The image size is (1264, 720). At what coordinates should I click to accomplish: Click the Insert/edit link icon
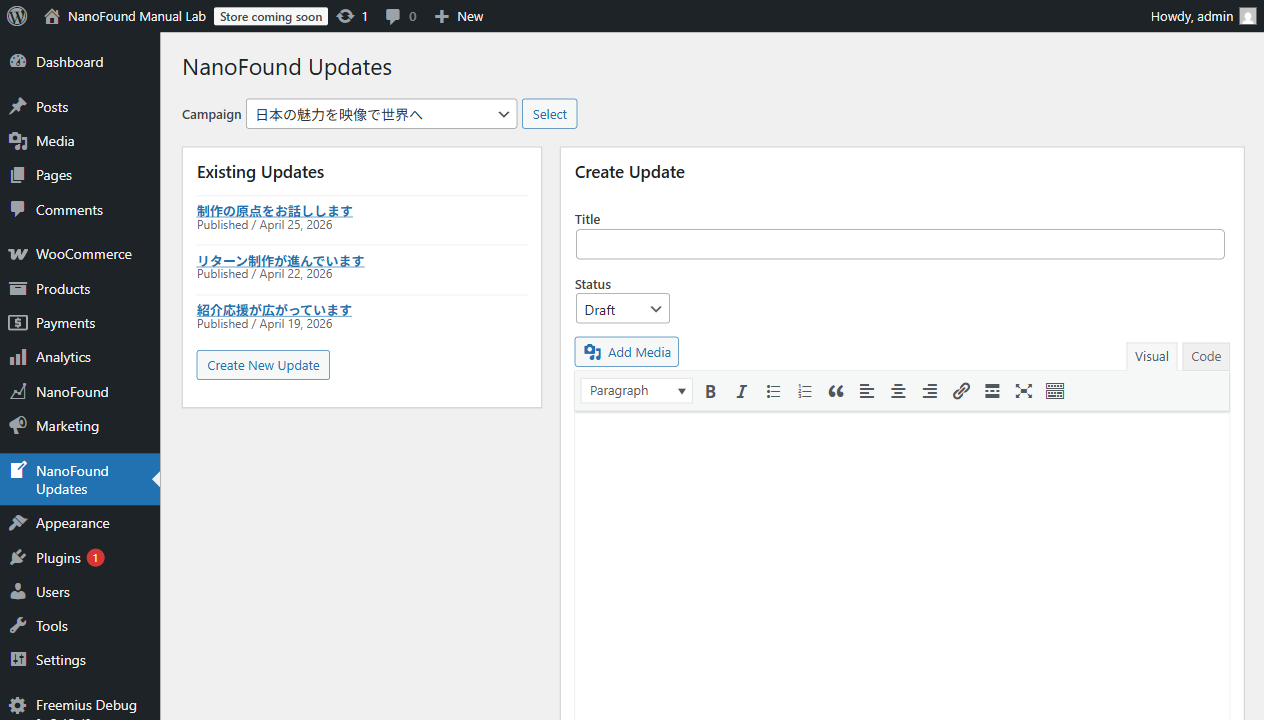[x=961, y=391]
